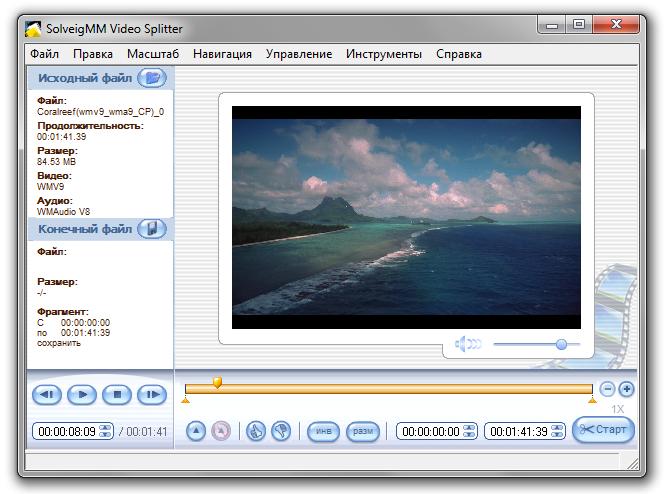
Task: Click the orange timeline bar
Action: coord(389,389)
